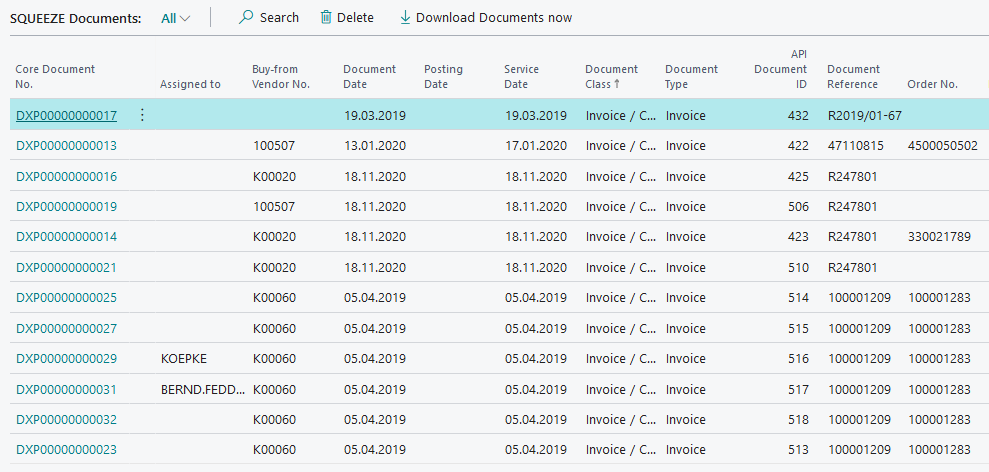Select the Search action label
989x472 pixels.
coord(279,18)
